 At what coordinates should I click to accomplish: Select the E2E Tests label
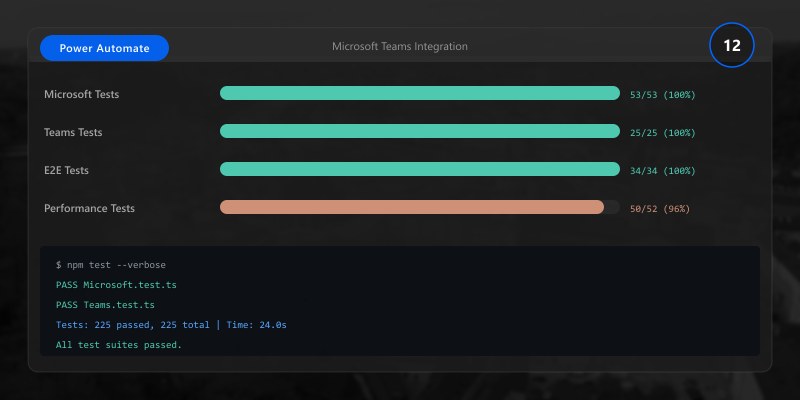coord(66,170)
